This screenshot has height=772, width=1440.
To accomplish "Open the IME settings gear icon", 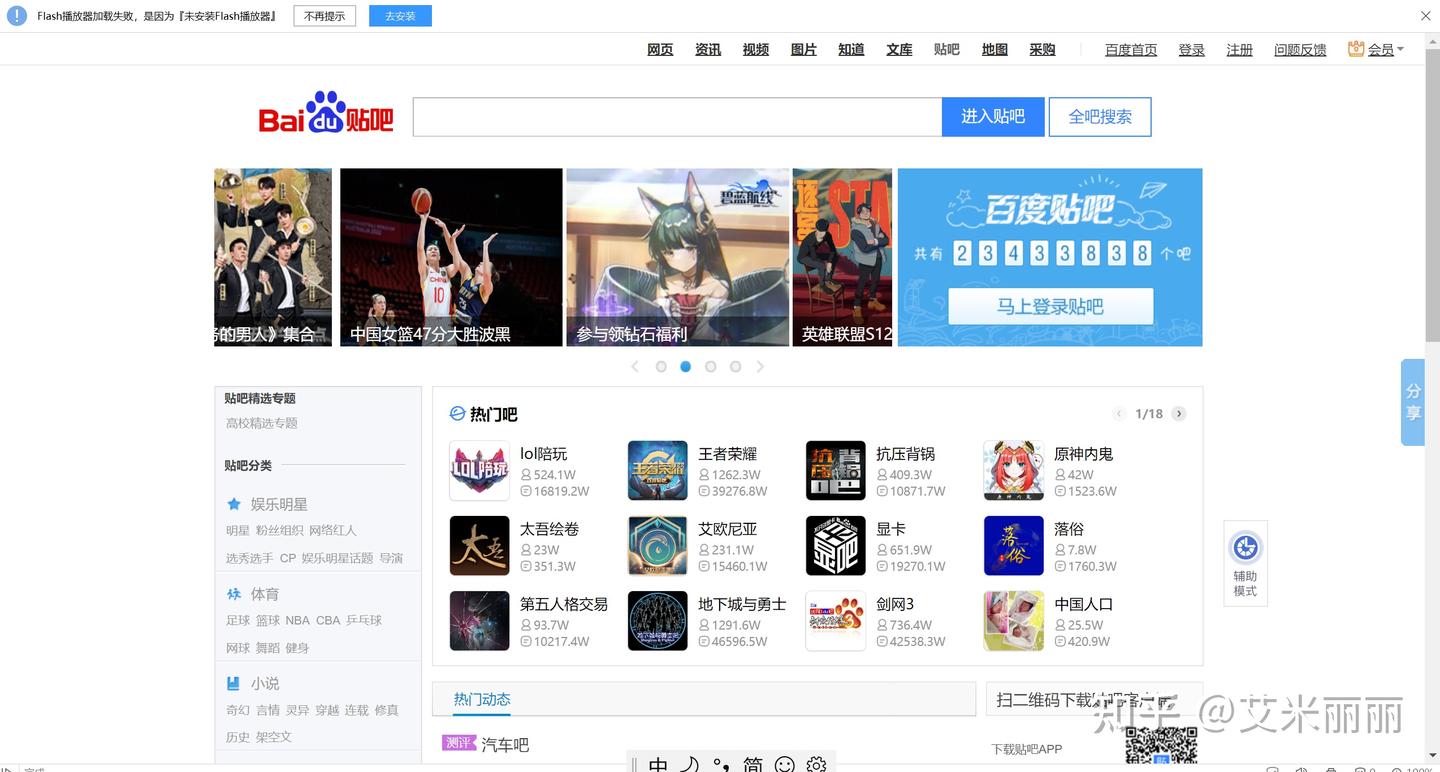I will (x=816, y=763).
